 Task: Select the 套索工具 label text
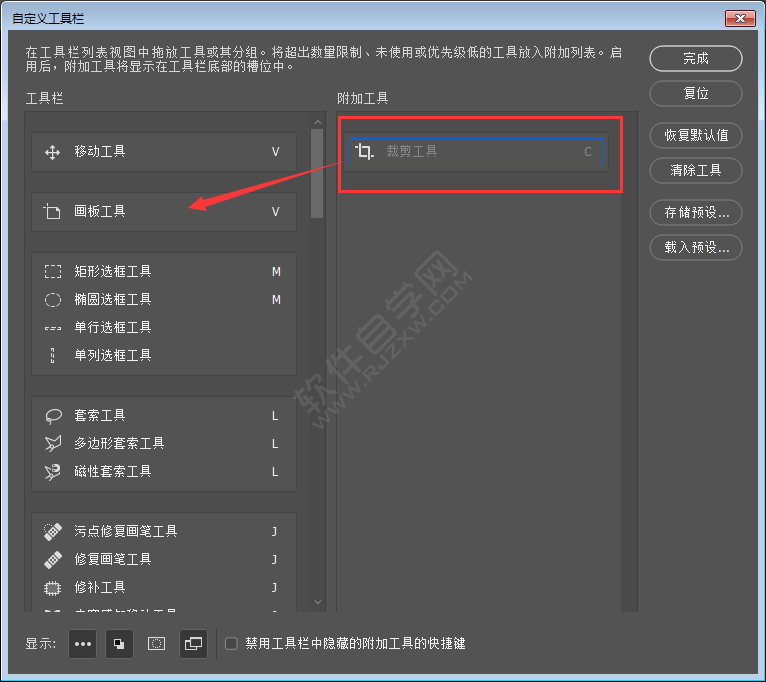click(100, 416)
